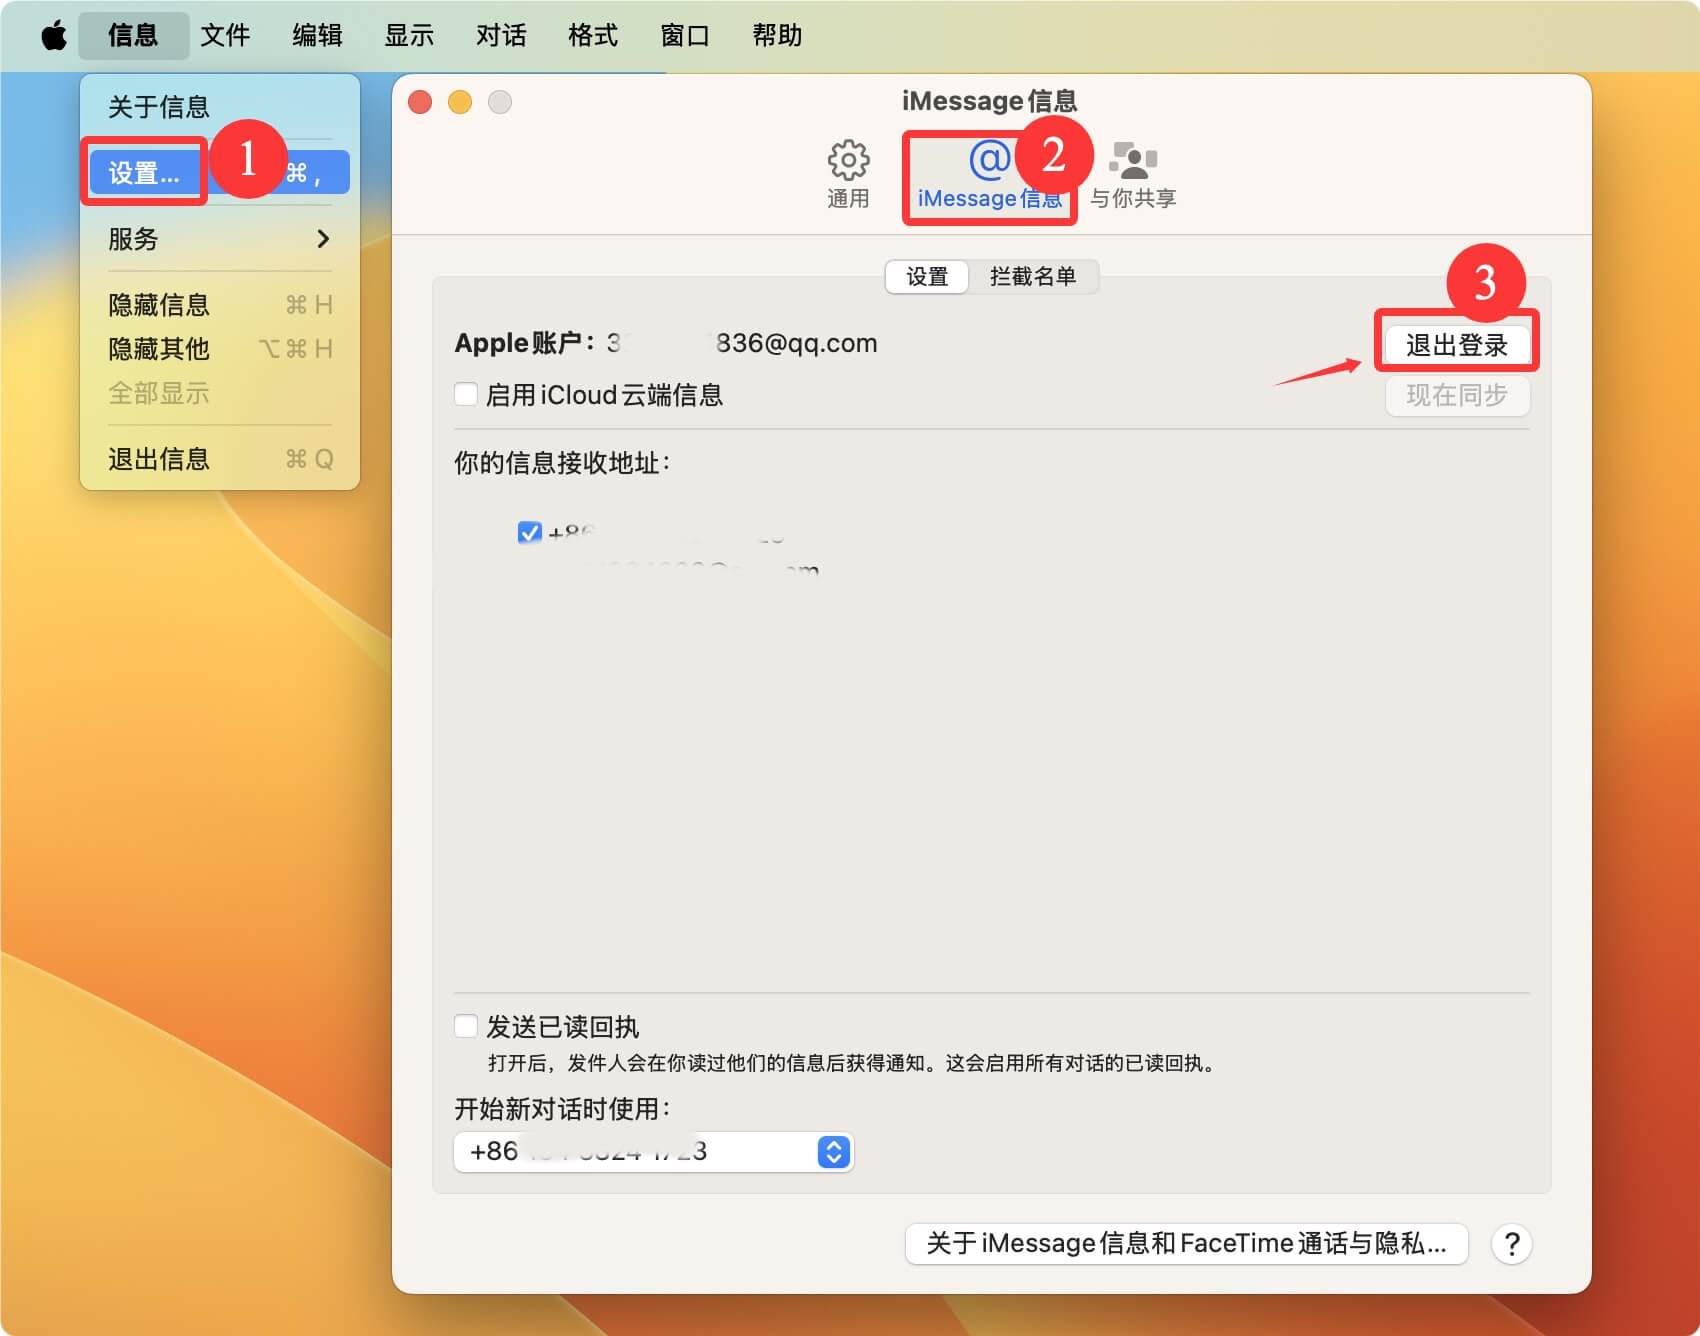The width and height of the screenshot is (1700, 1336).
Task: Choose 关于信息 from the menu
Action: (x=158, y=105)
